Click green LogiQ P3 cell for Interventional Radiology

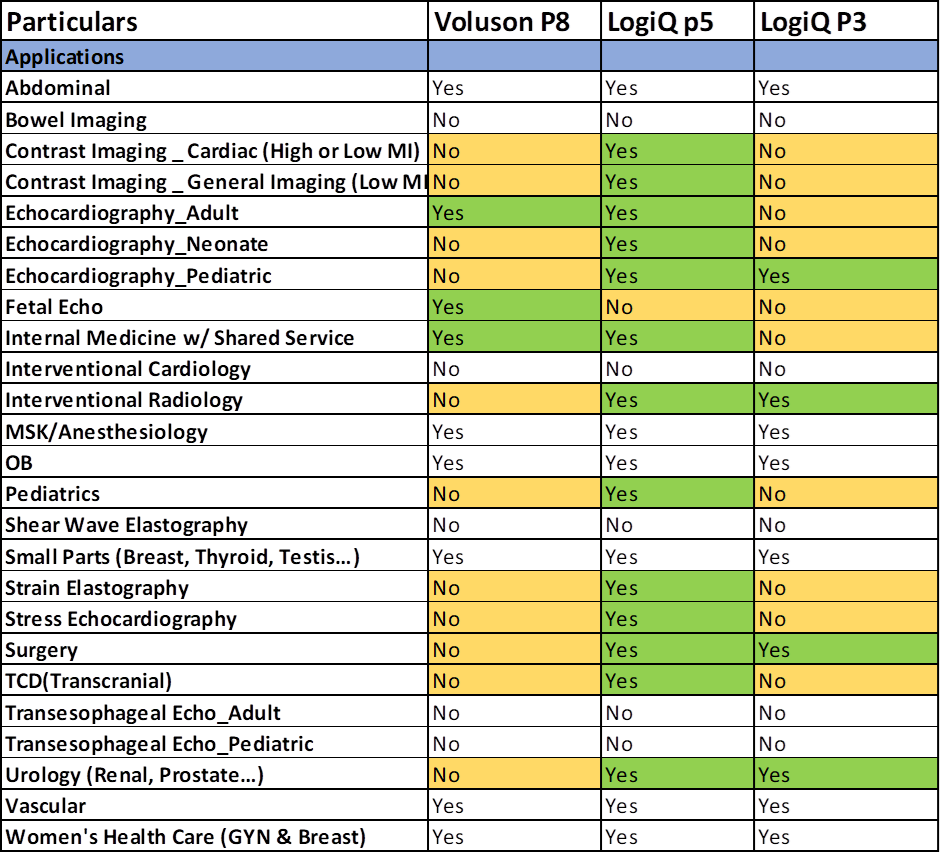pos(846,400)
